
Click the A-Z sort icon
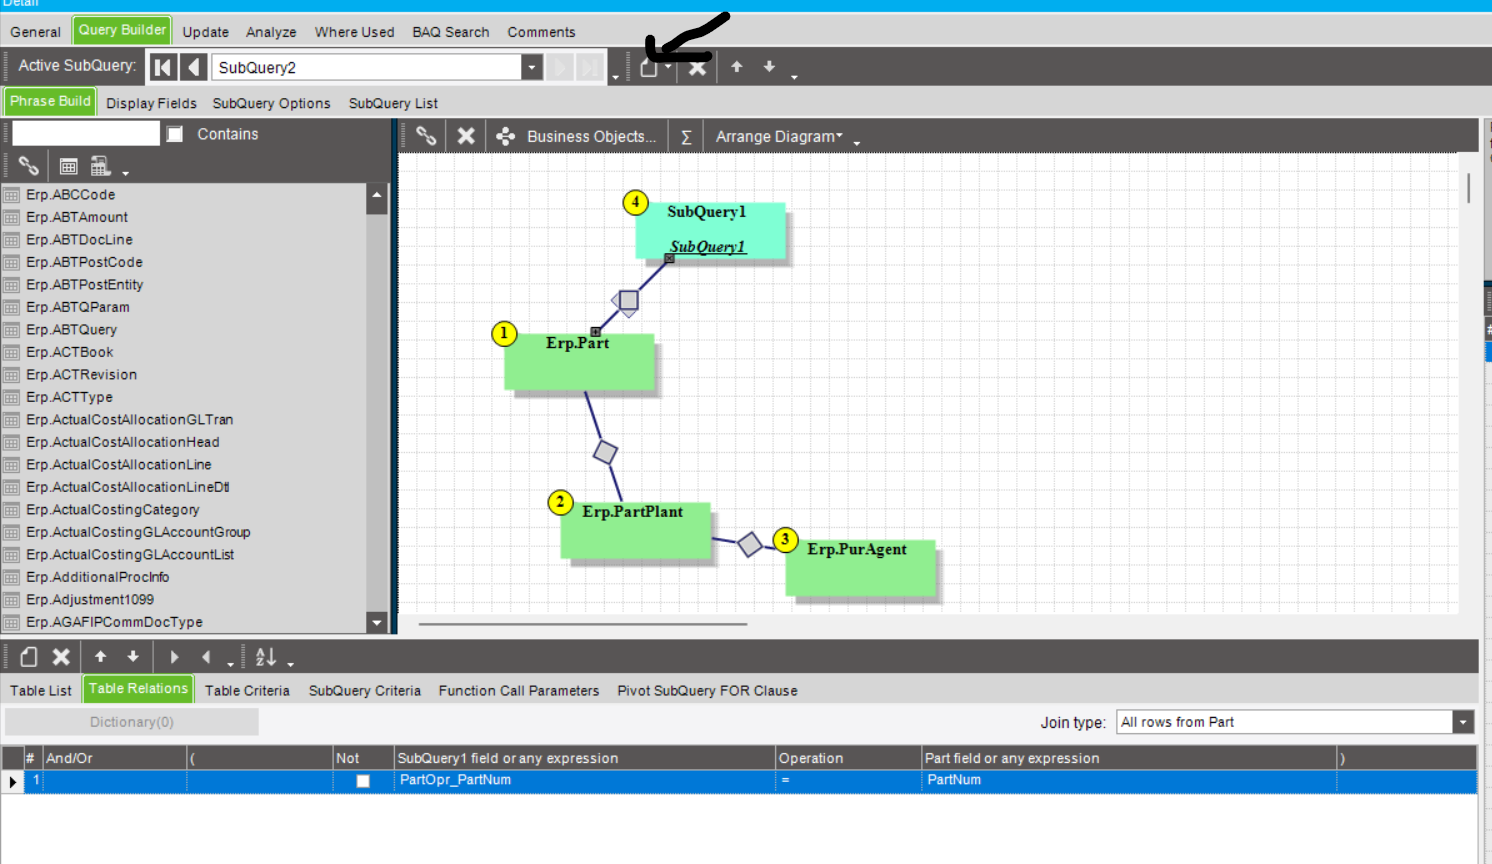(265, 657)
